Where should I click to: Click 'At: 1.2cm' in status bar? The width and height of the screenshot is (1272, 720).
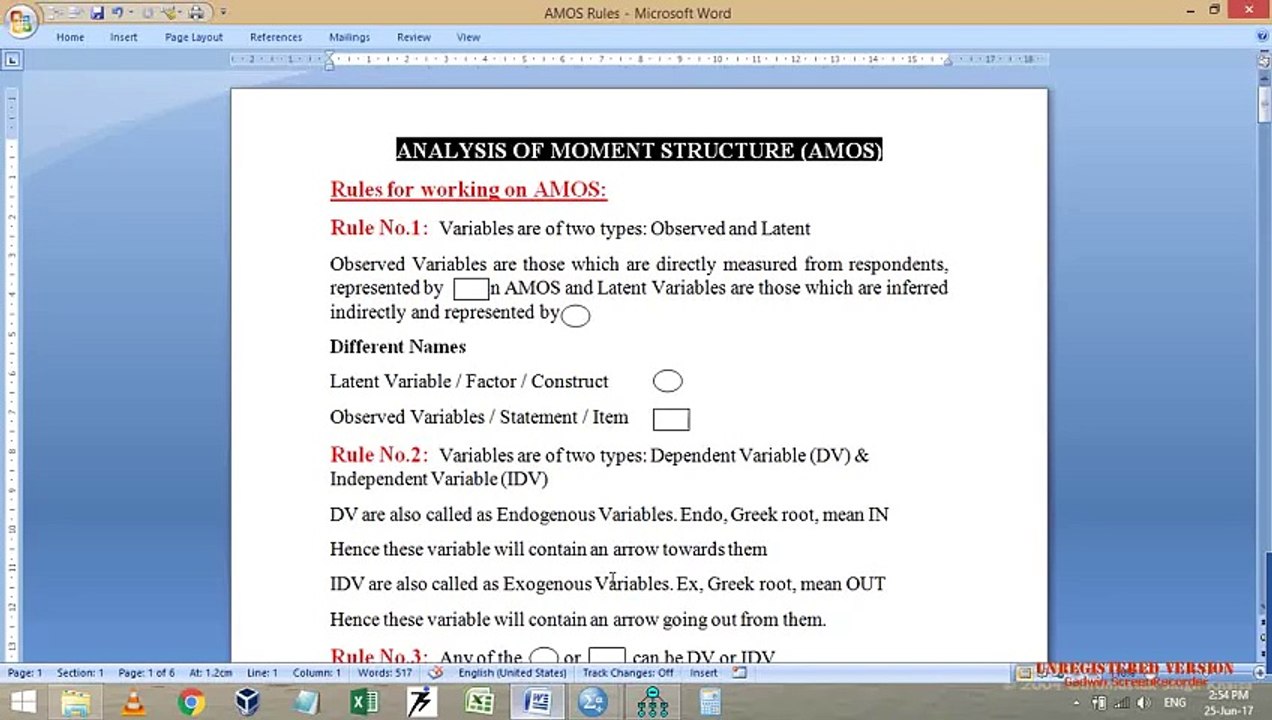click(210, 673)
